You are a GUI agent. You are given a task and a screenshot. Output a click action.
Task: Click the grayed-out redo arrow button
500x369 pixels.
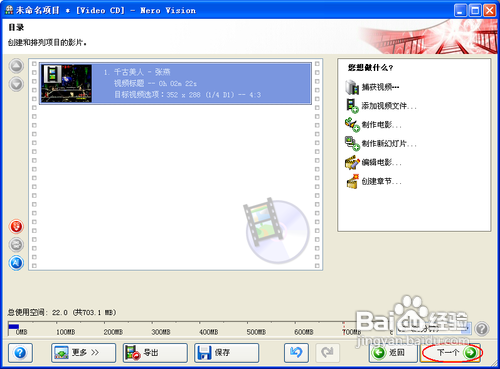327,353
